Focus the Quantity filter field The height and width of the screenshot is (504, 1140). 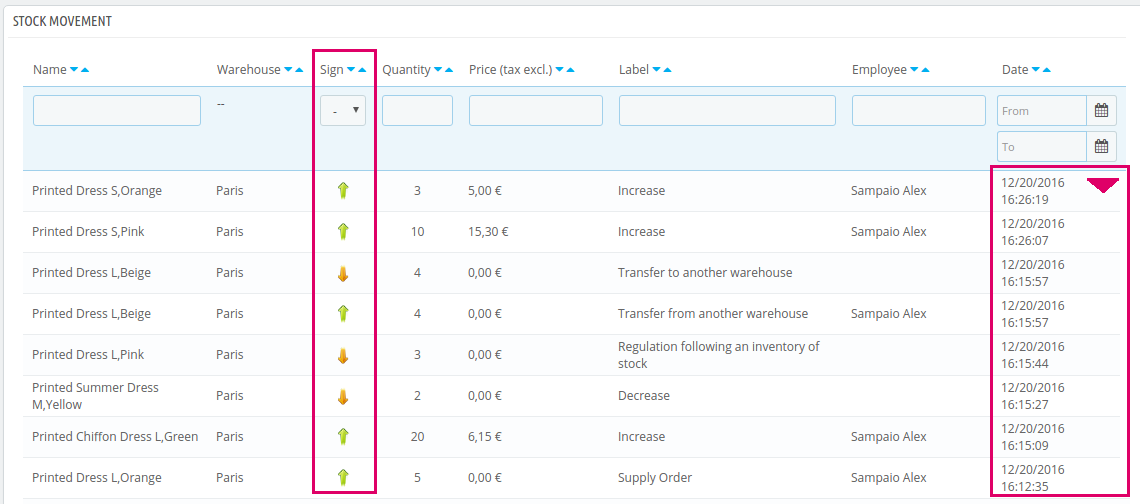tap(417, 111)
